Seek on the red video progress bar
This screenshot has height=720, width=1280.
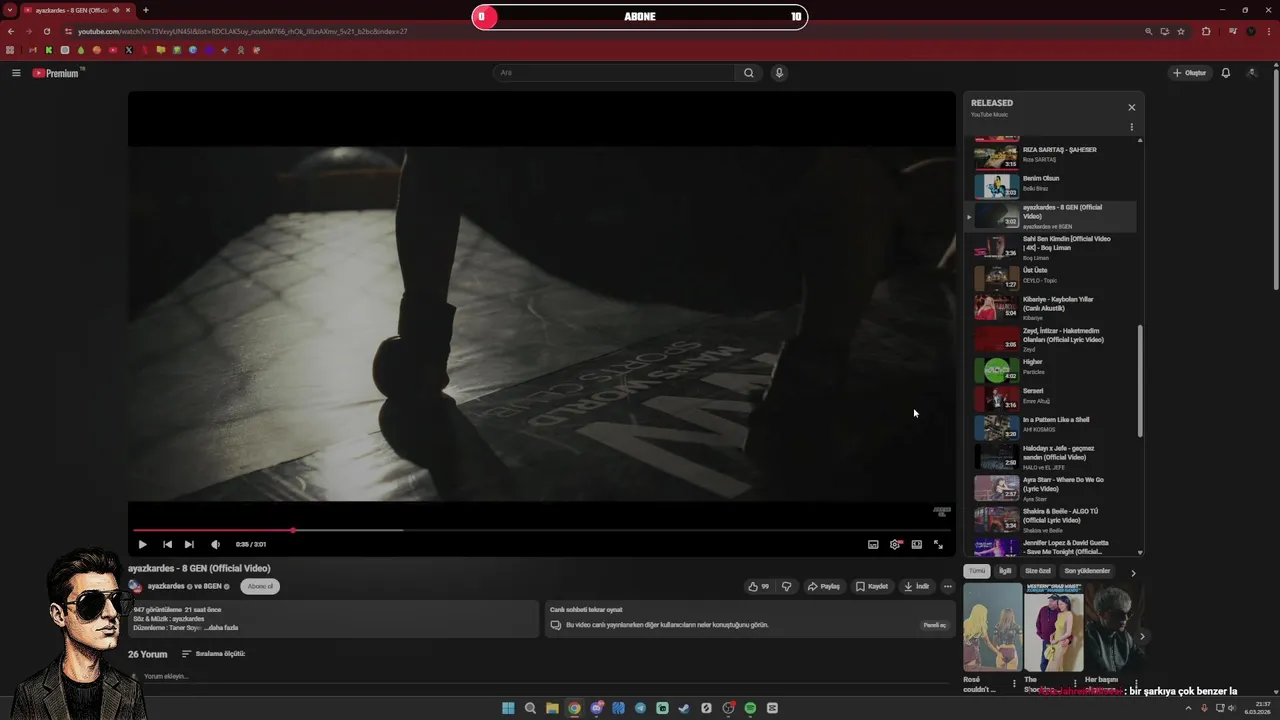(x=541, y=530)
